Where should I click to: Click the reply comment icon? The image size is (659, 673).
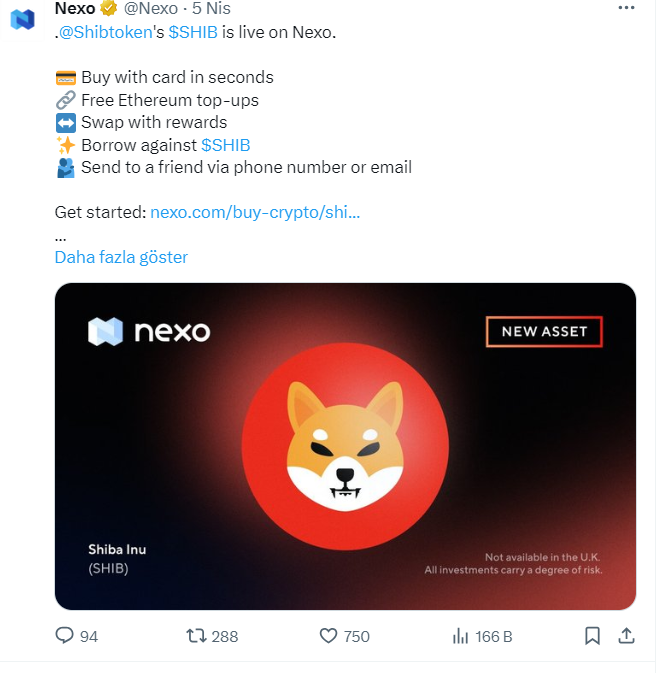[x=65, y=635]
